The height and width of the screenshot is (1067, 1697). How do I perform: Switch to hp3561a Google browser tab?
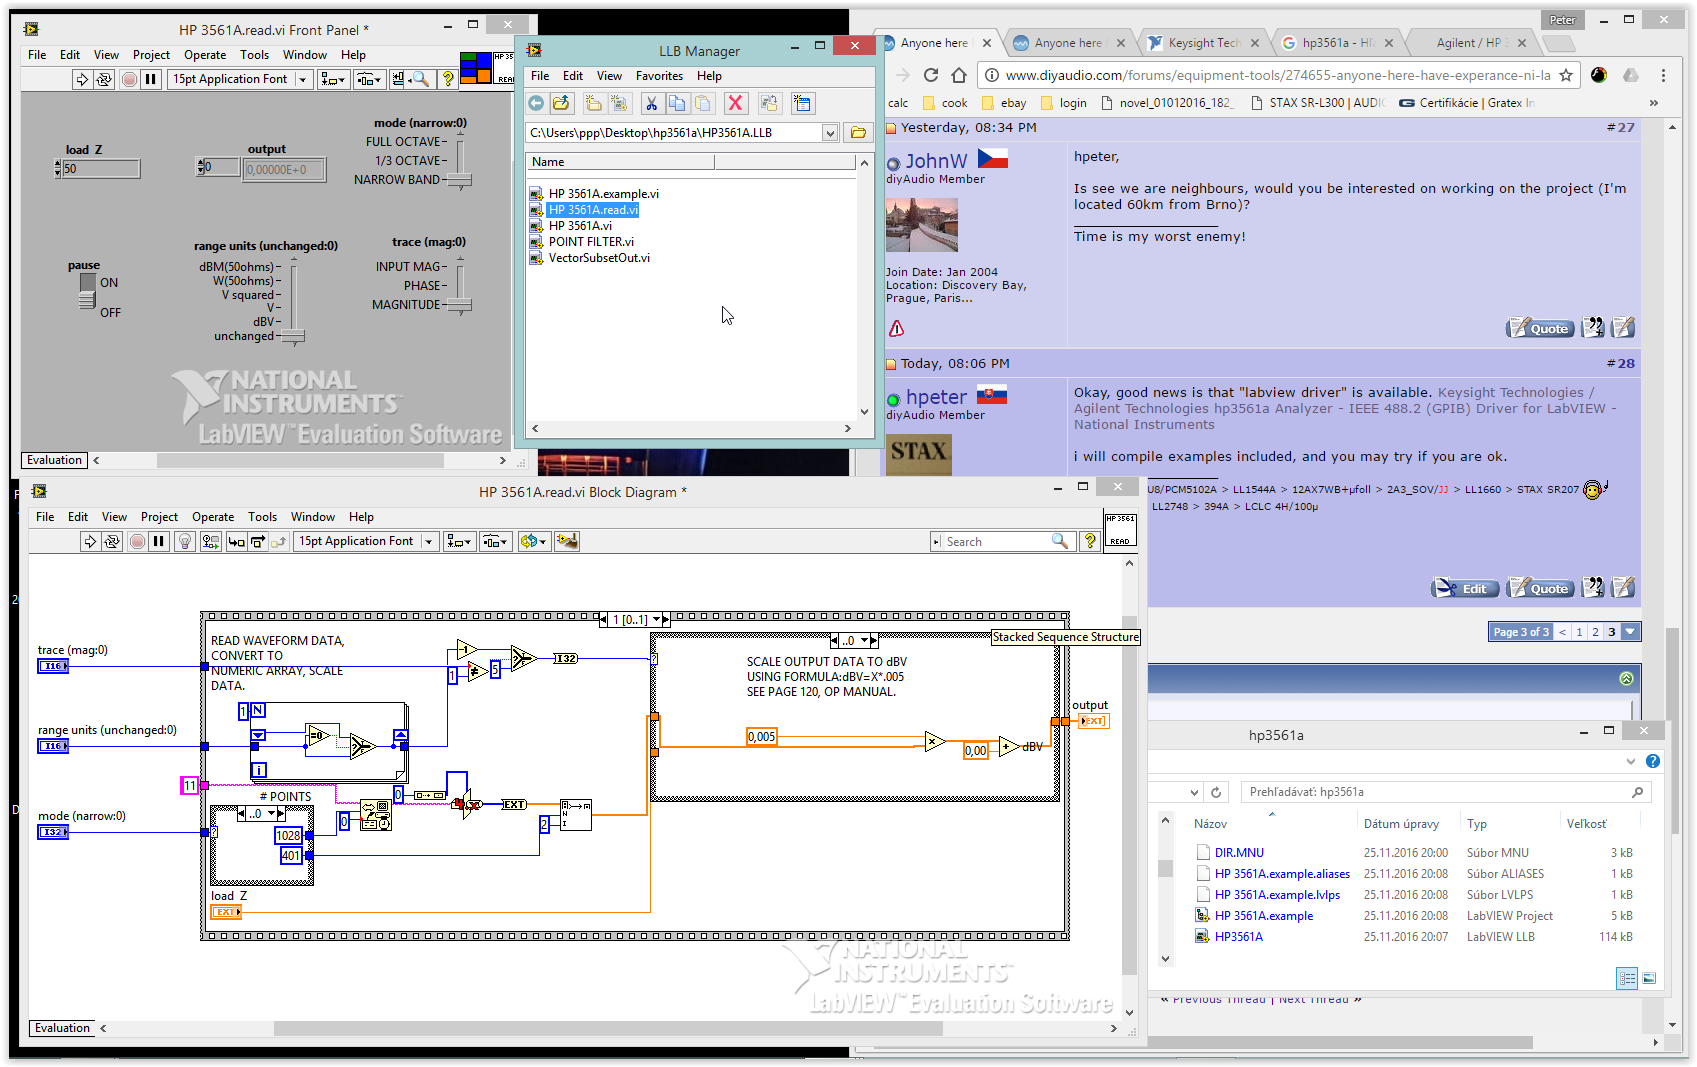(x=1339, y=43)
